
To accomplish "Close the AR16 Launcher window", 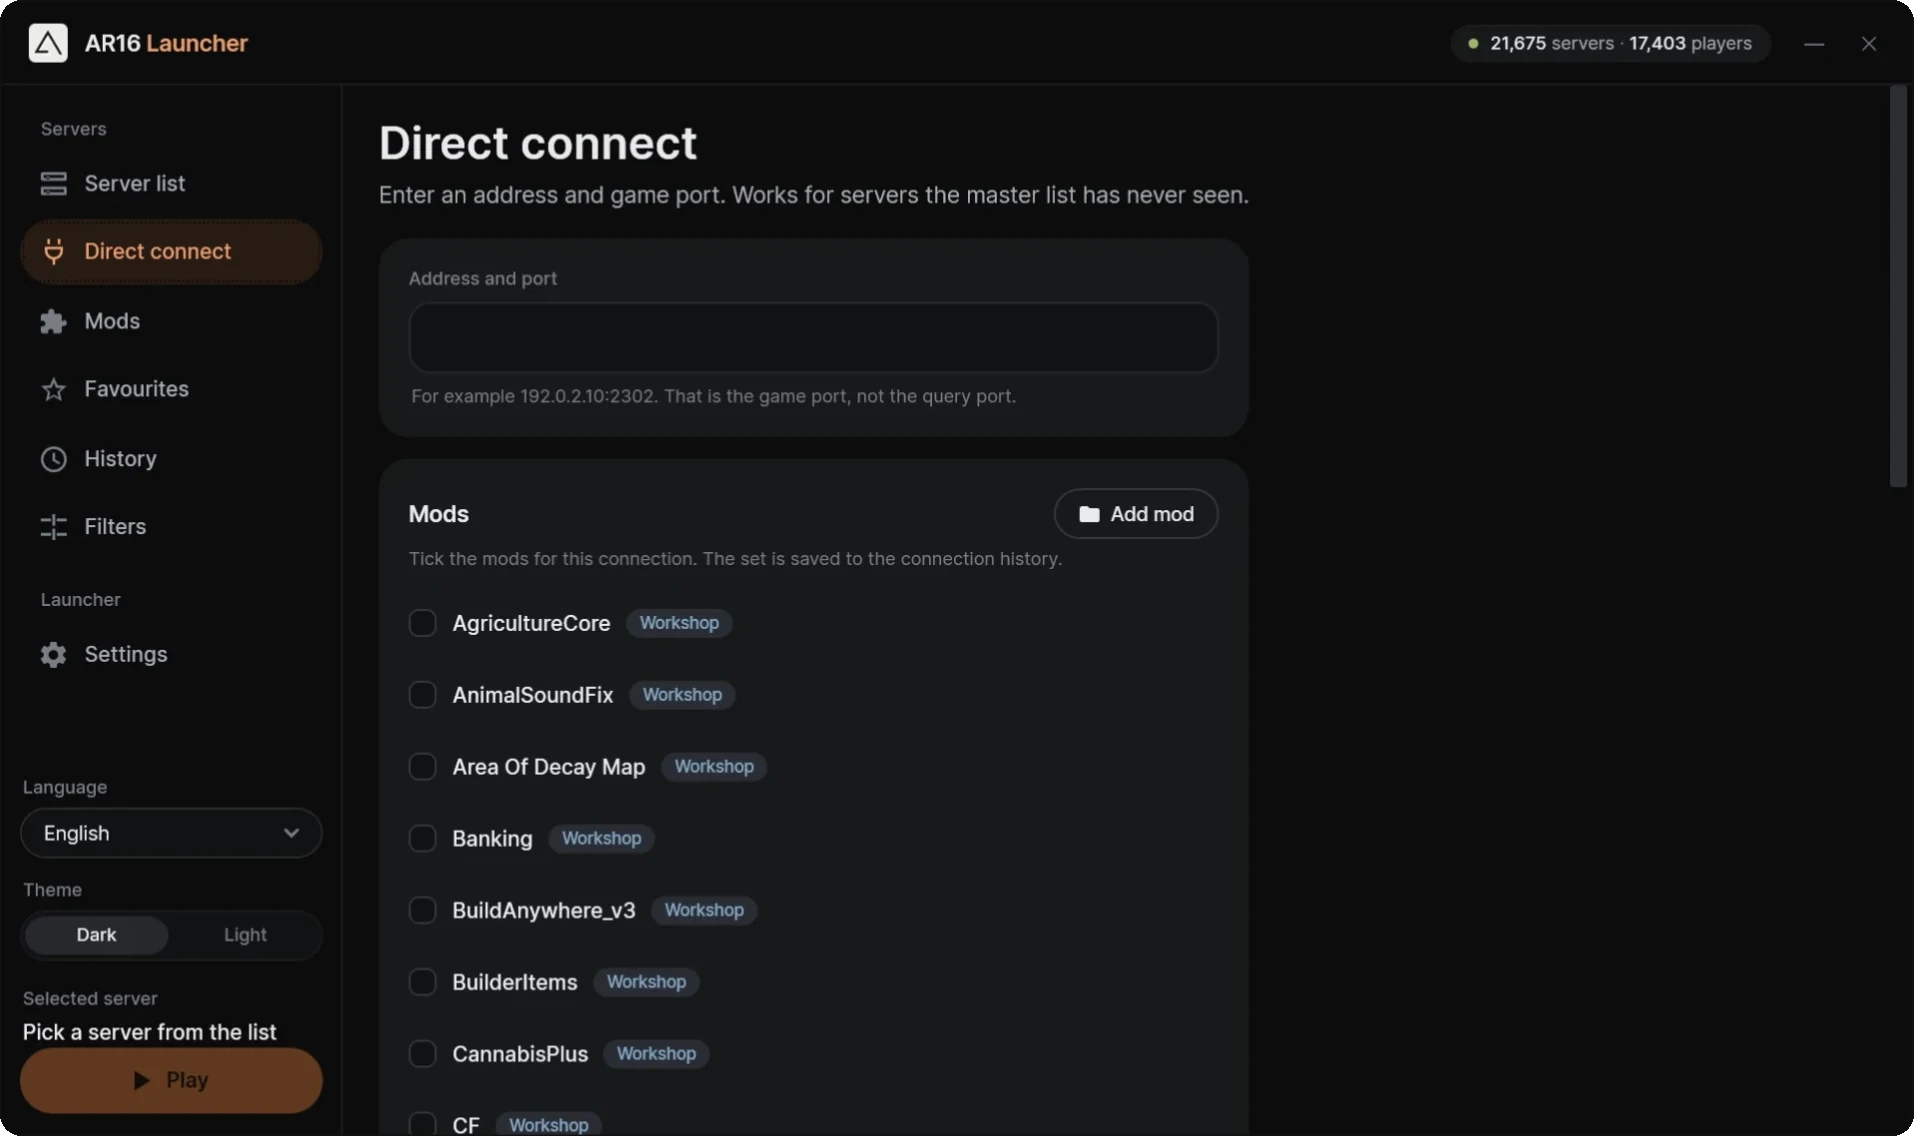I will point(1868,43).
